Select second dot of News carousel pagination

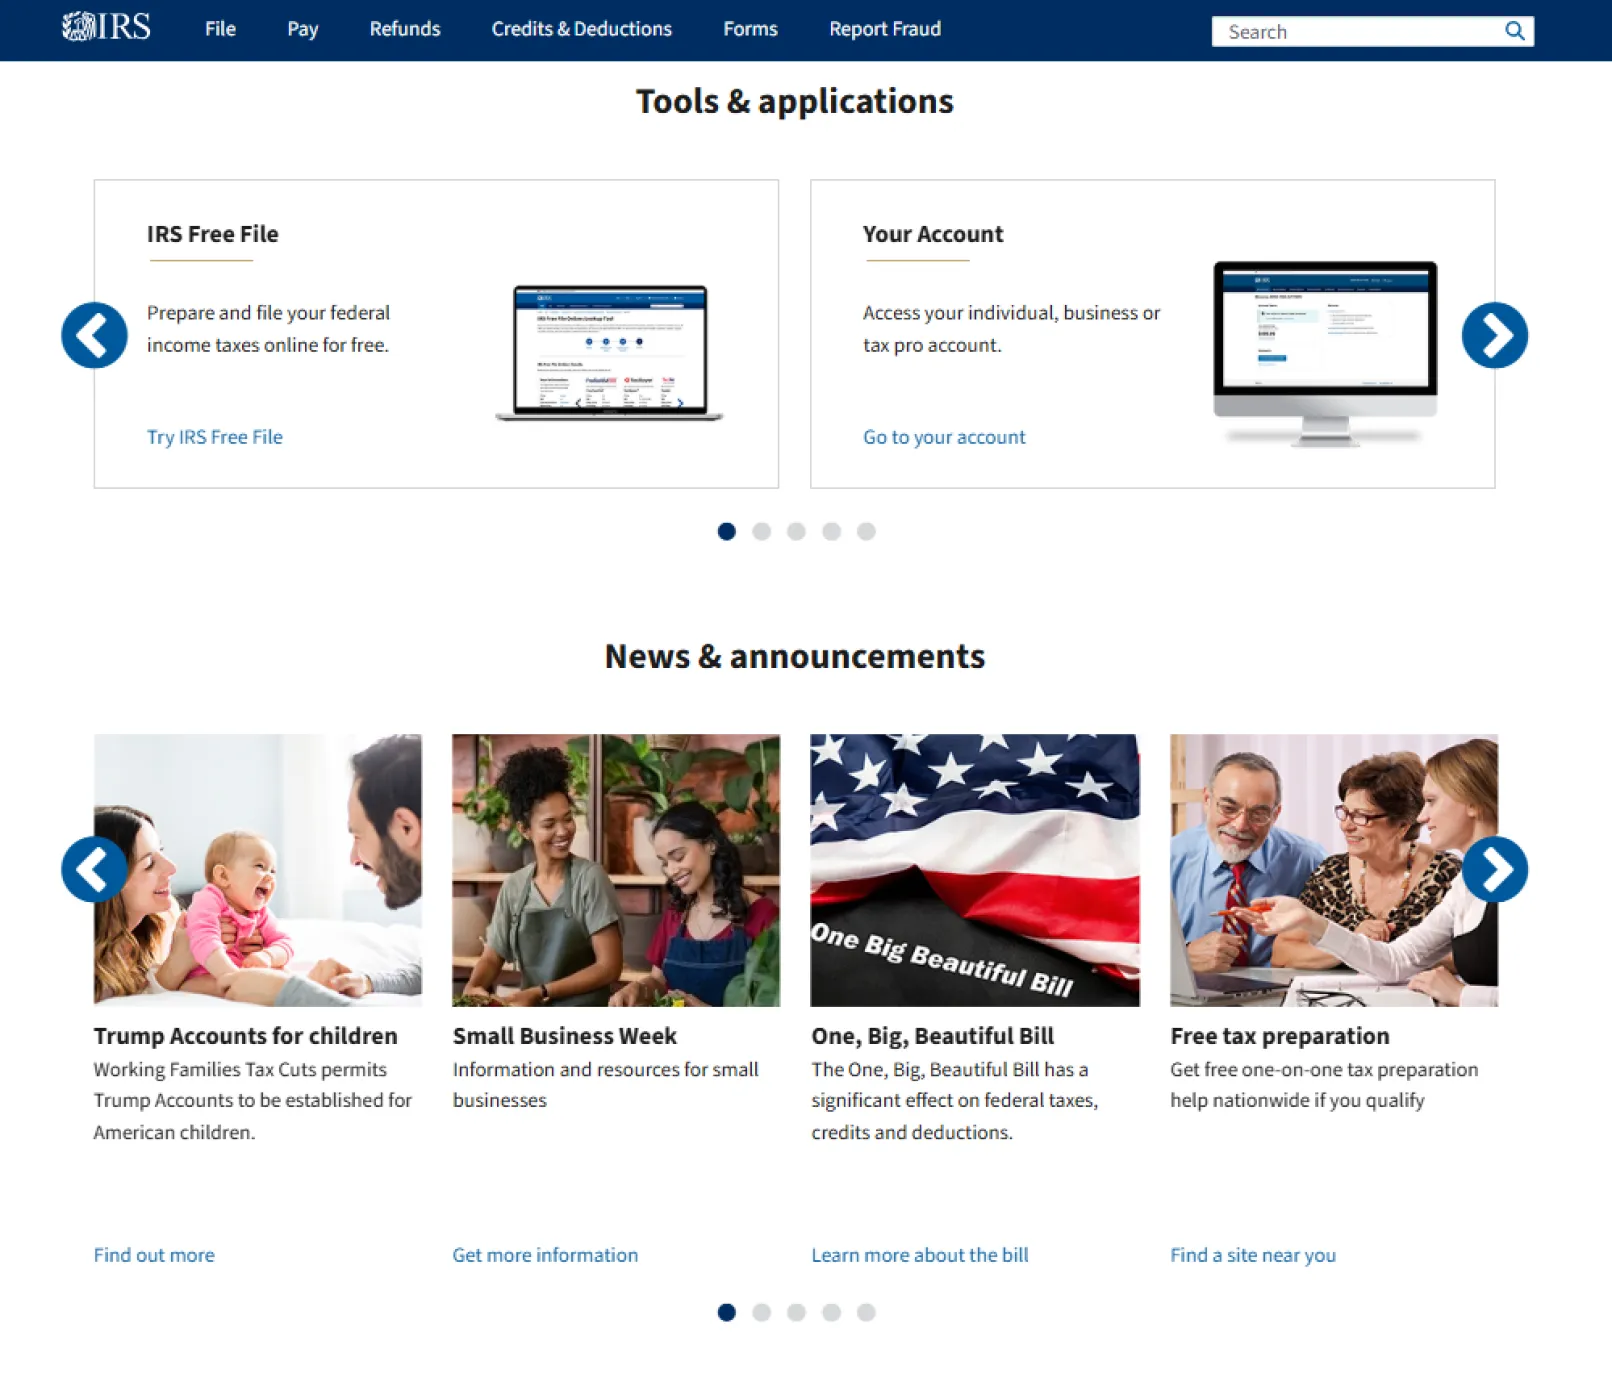tap(762, 1312)
